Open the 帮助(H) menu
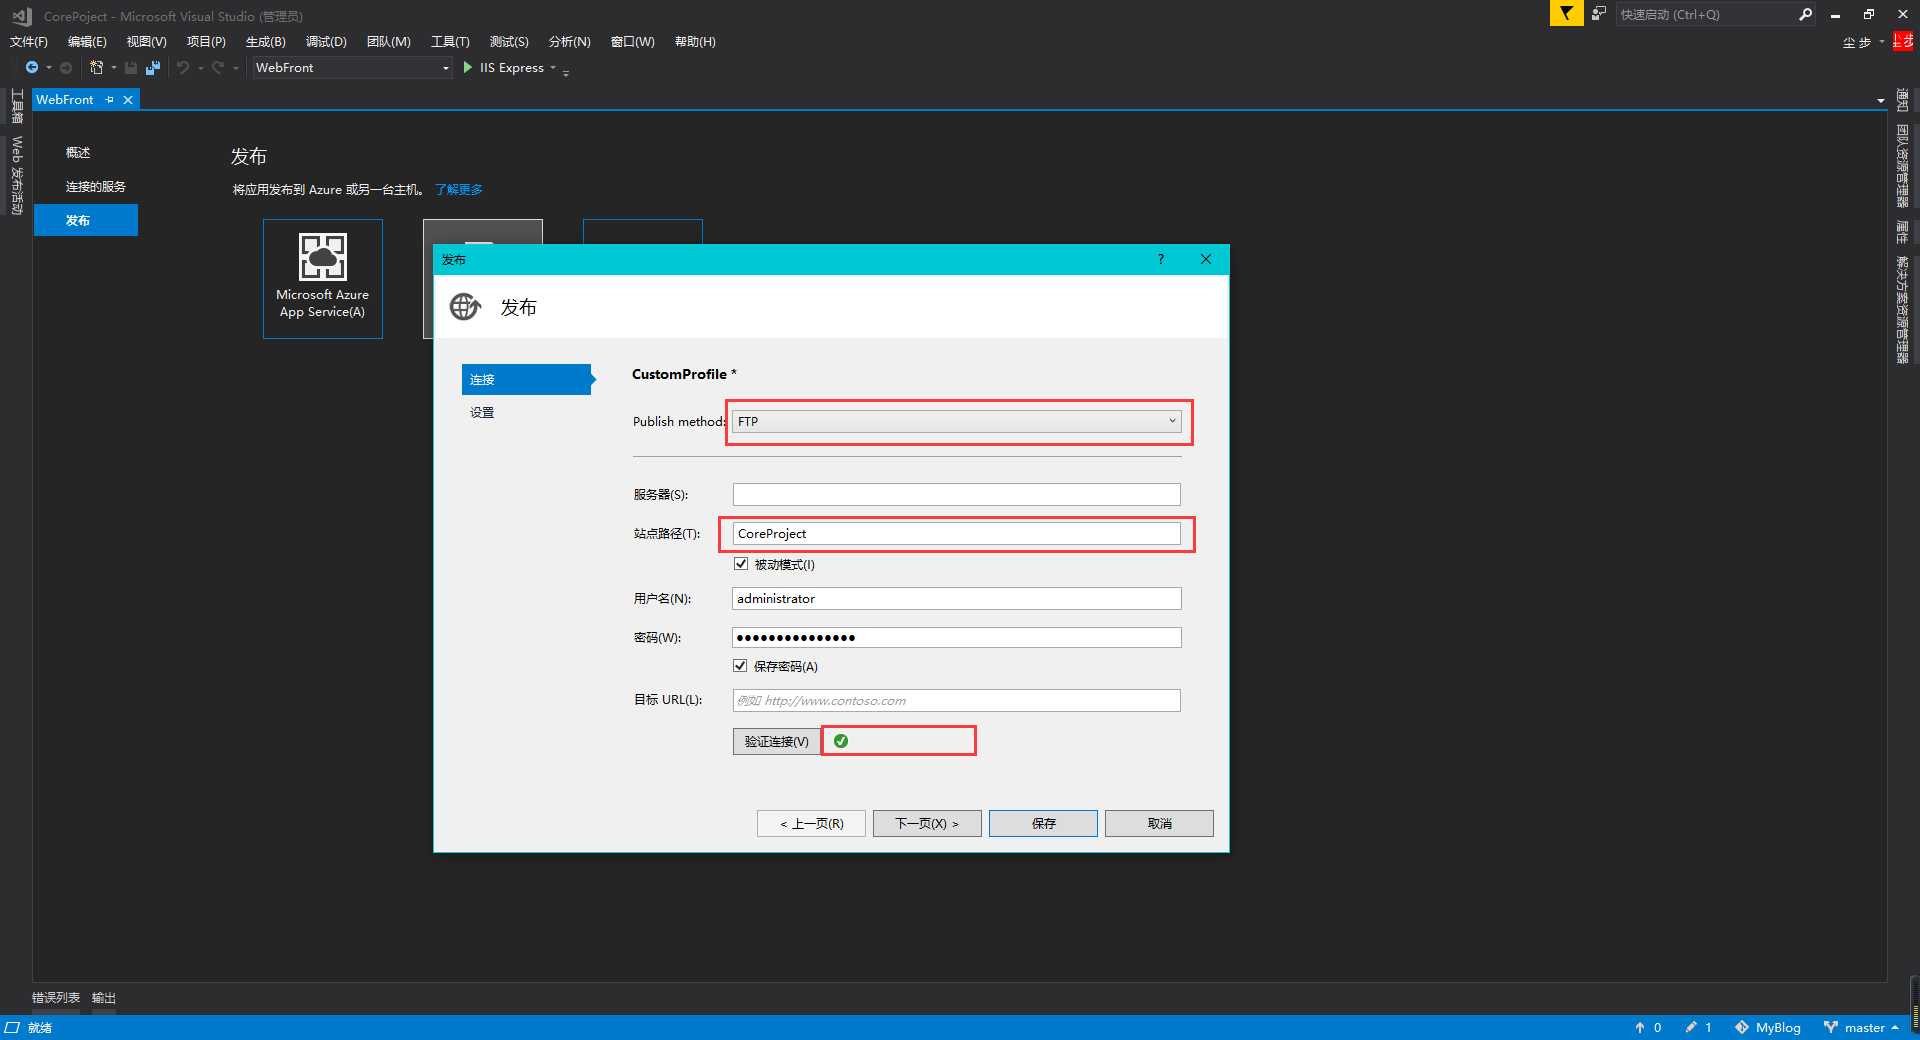Screen dimensions: 1920x1040 (695, 42)
